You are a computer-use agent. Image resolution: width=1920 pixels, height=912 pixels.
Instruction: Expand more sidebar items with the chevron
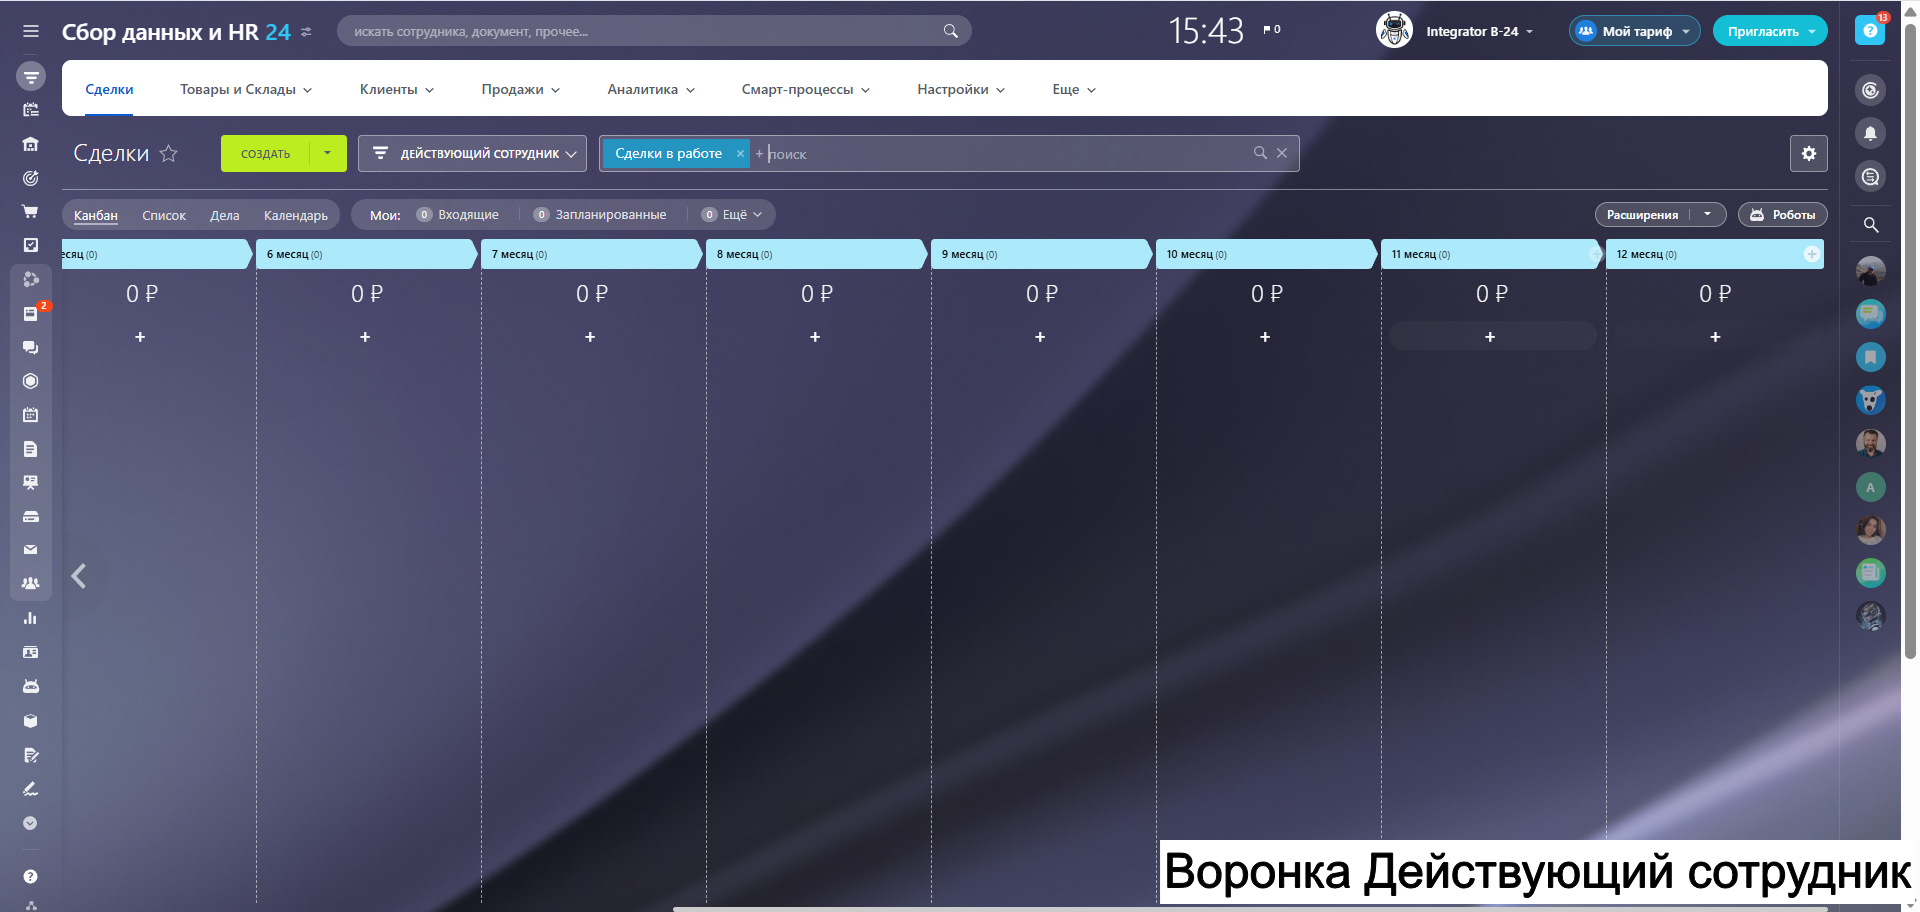point(31,823)
